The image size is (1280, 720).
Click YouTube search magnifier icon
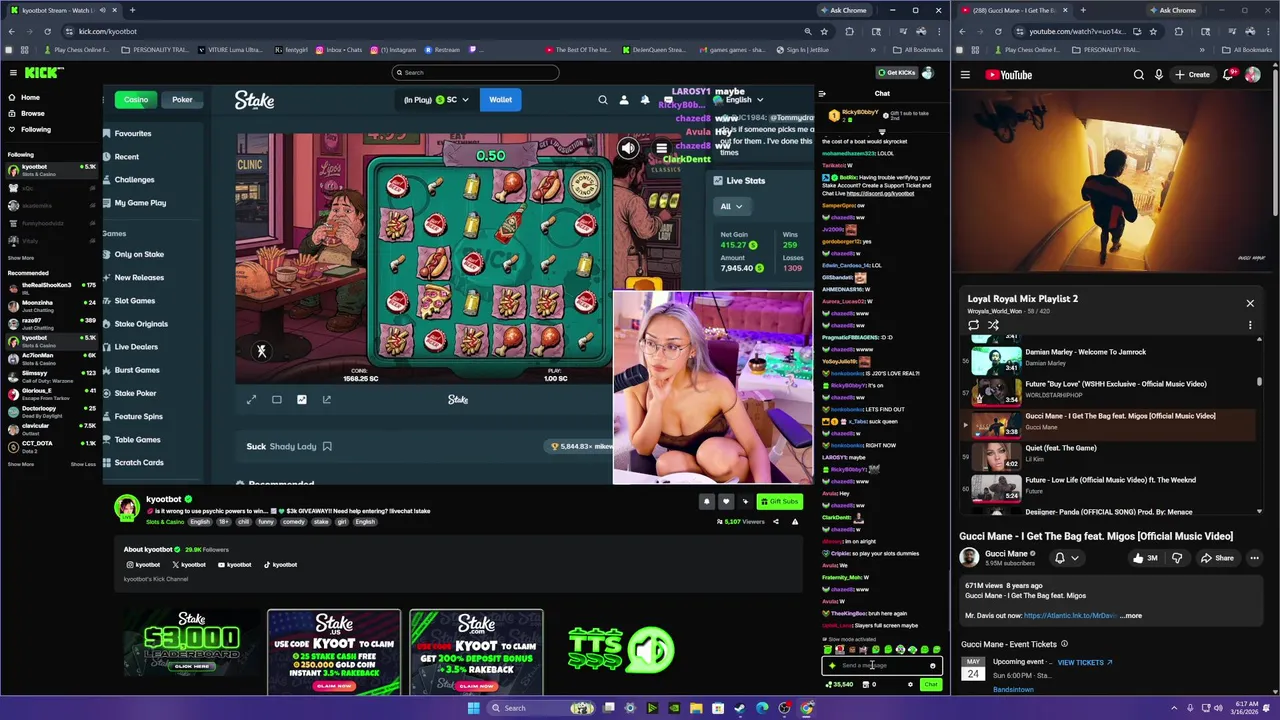1138,75
